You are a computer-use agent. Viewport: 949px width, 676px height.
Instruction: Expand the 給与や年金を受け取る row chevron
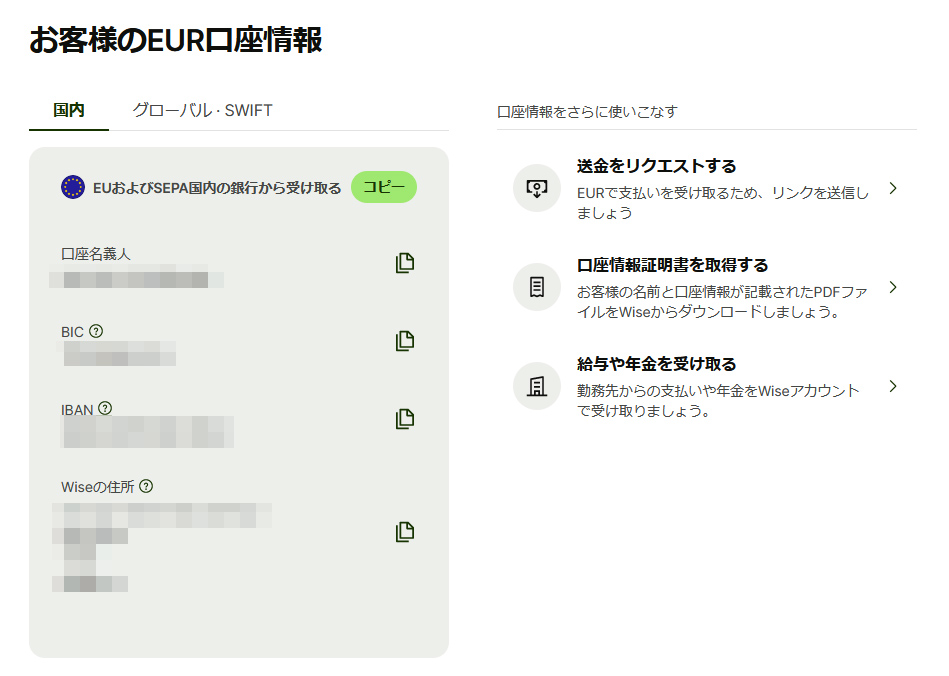(893, 386)
